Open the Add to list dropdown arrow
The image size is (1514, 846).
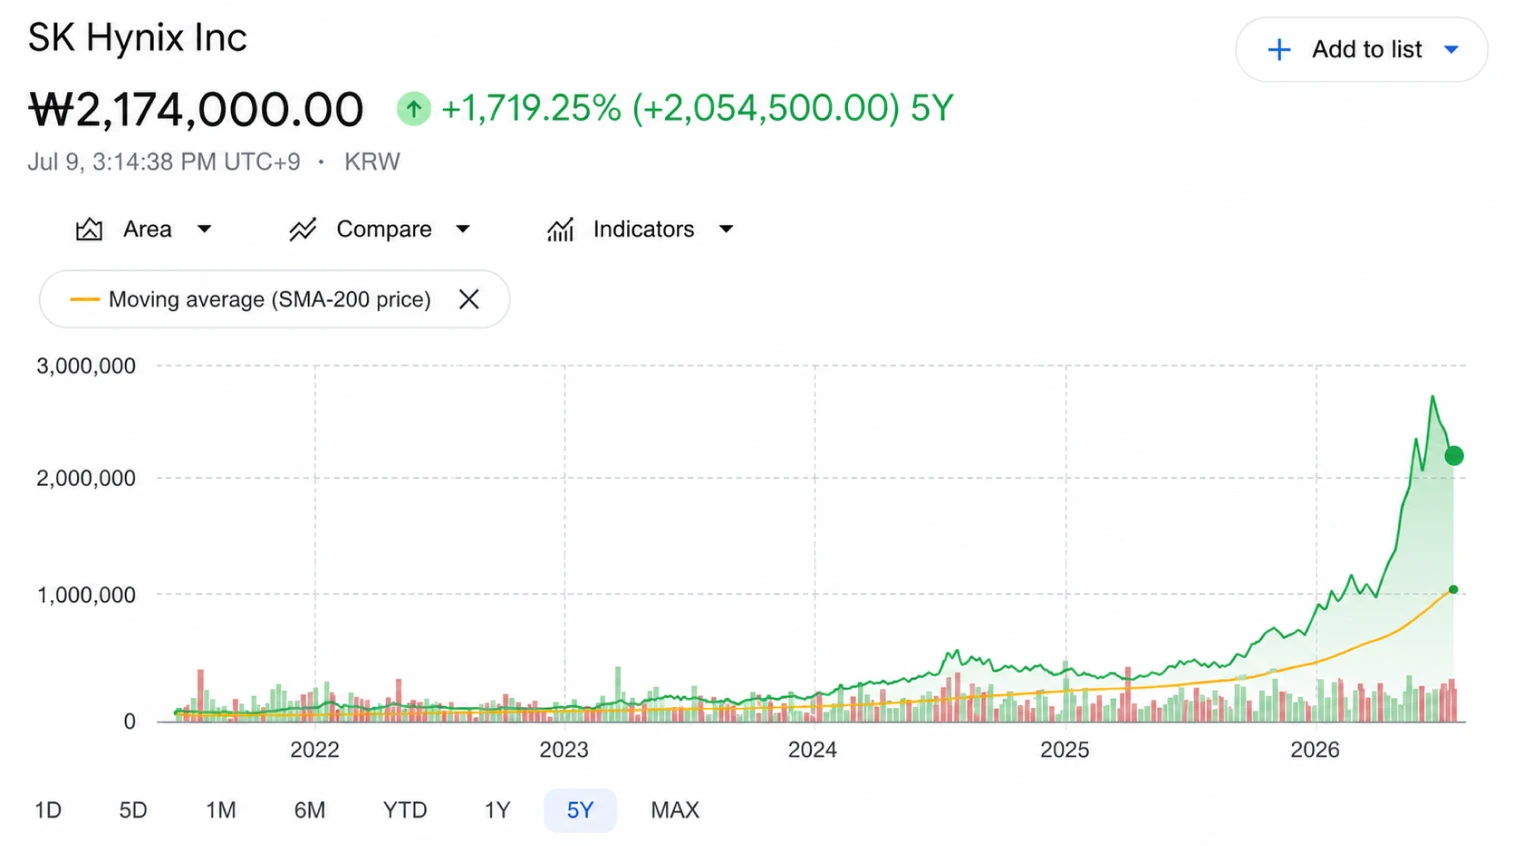[1451, 50]
